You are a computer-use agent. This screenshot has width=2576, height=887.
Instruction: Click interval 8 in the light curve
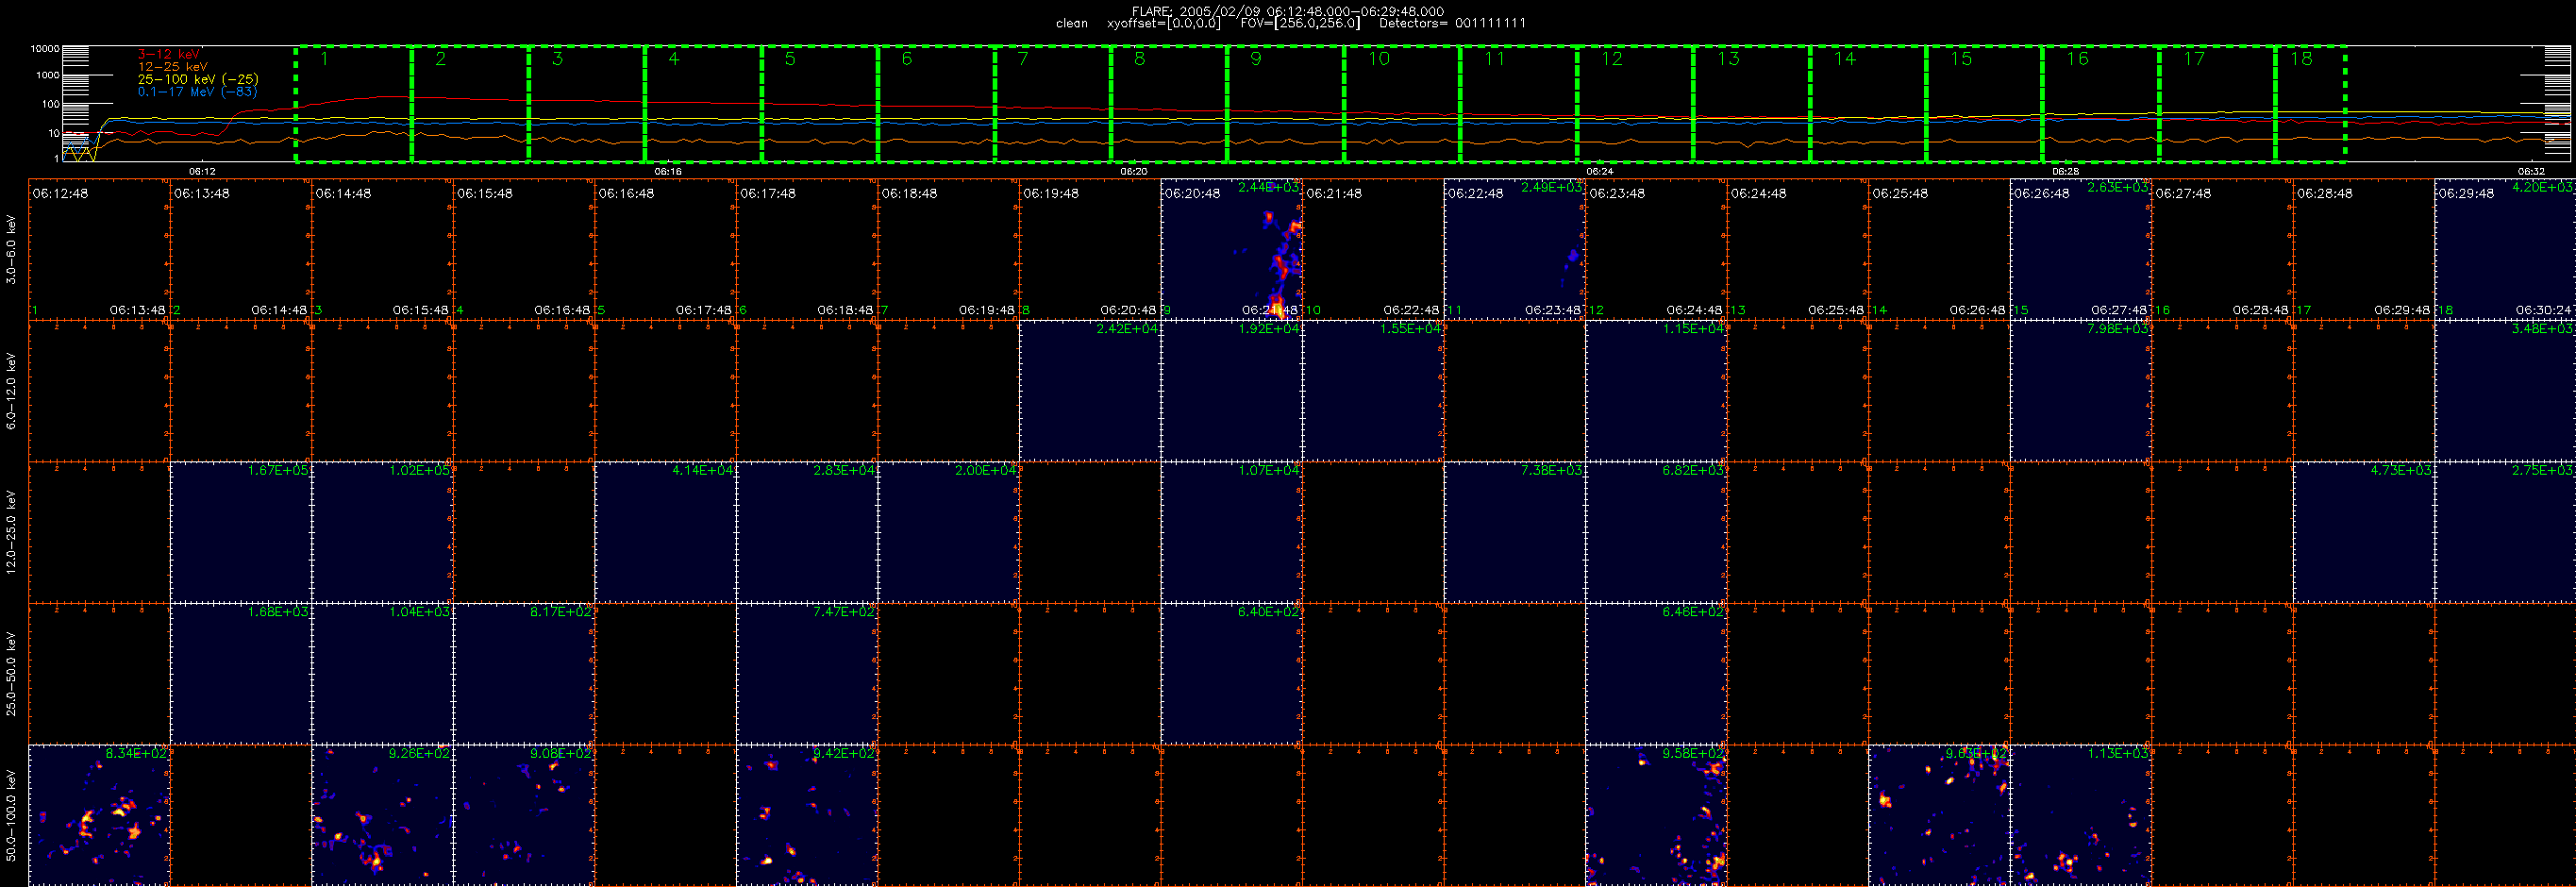coord(1169,103)
